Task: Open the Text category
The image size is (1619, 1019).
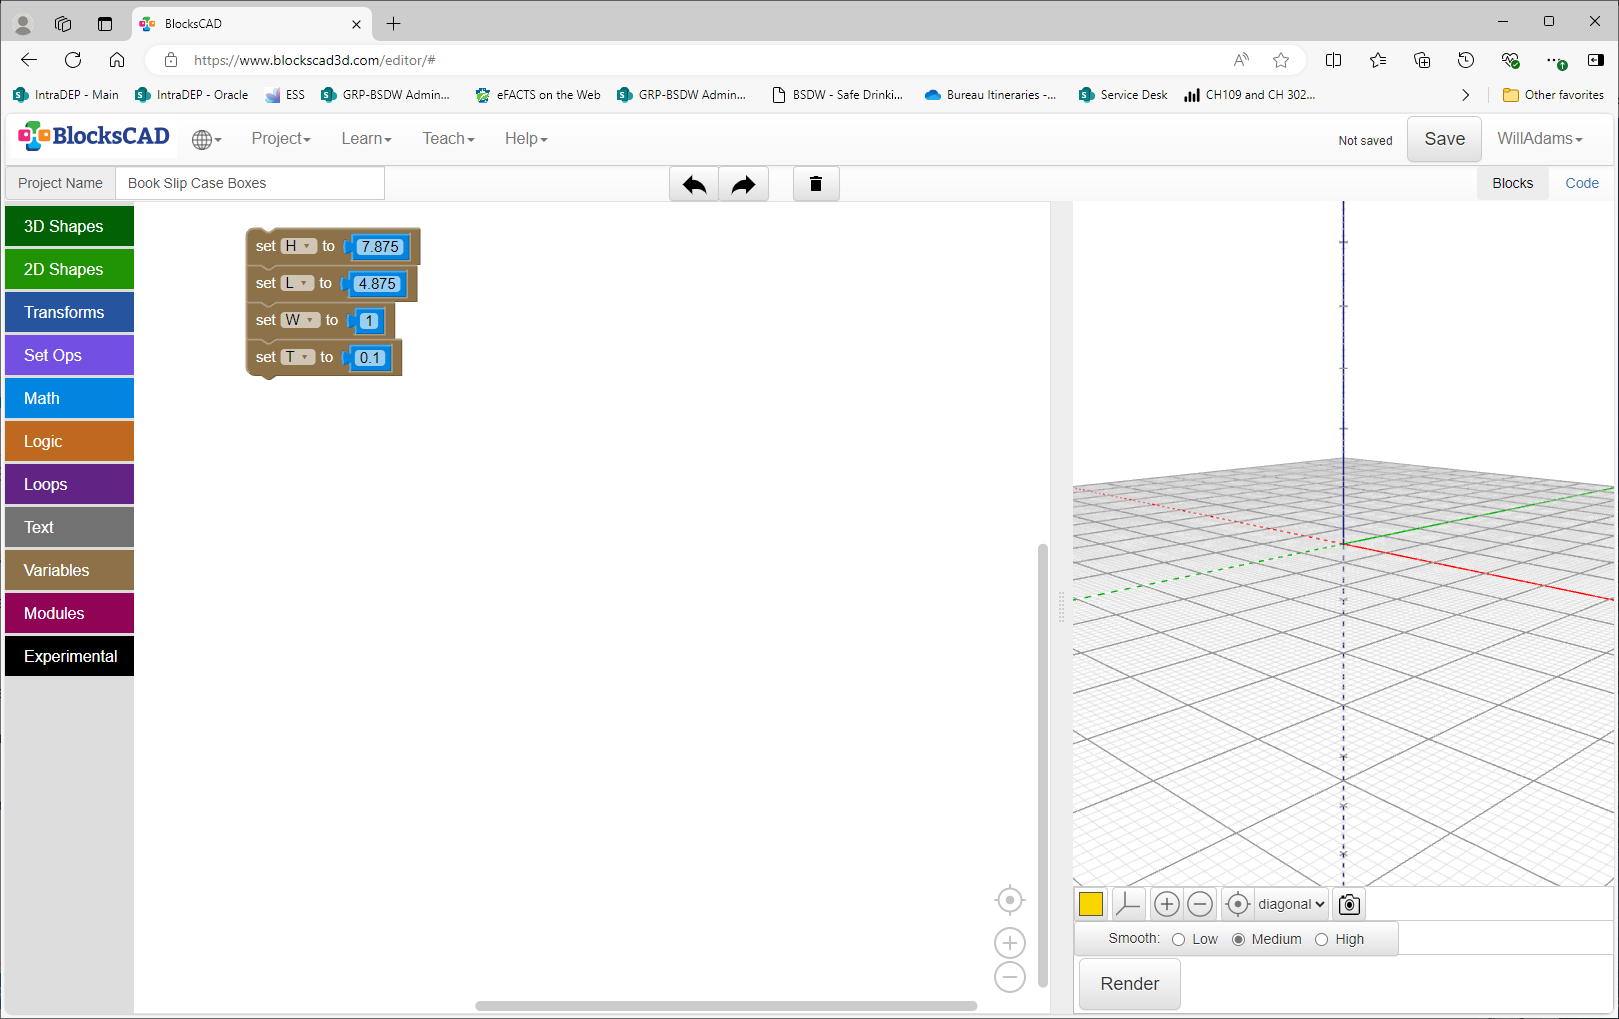Action: click(69, 527)
